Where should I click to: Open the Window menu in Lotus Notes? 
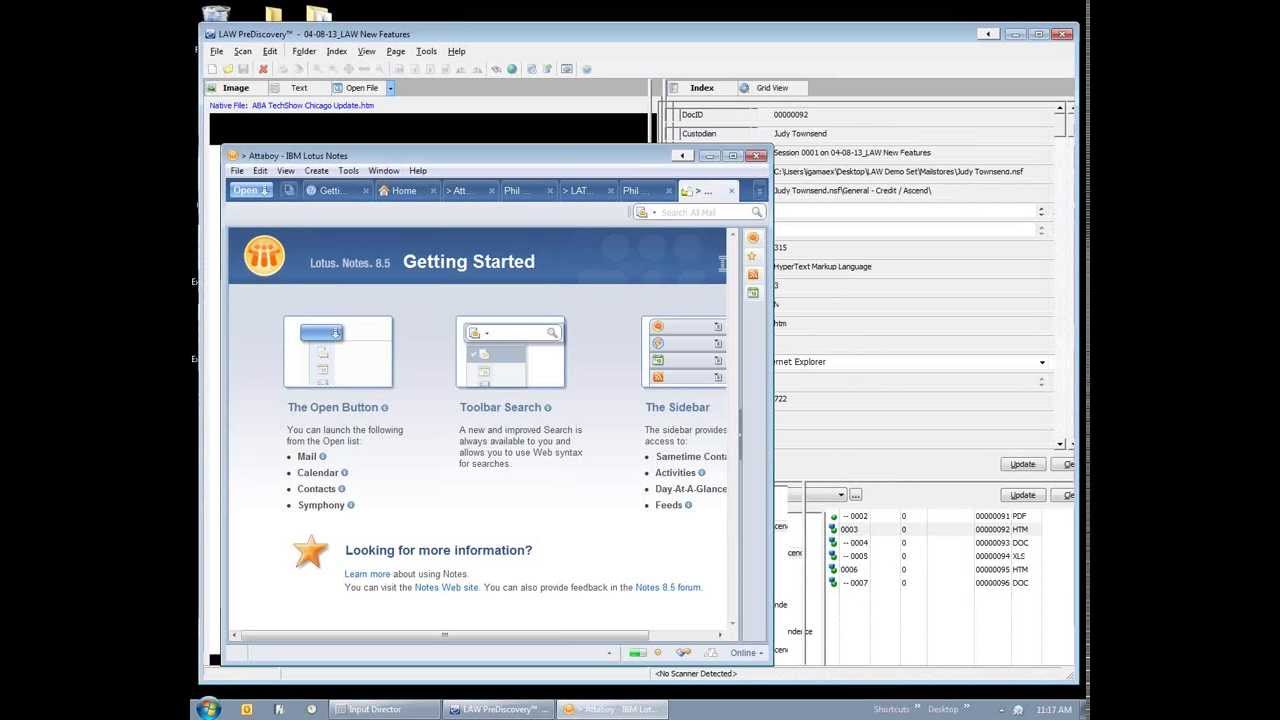pos(384,171)
